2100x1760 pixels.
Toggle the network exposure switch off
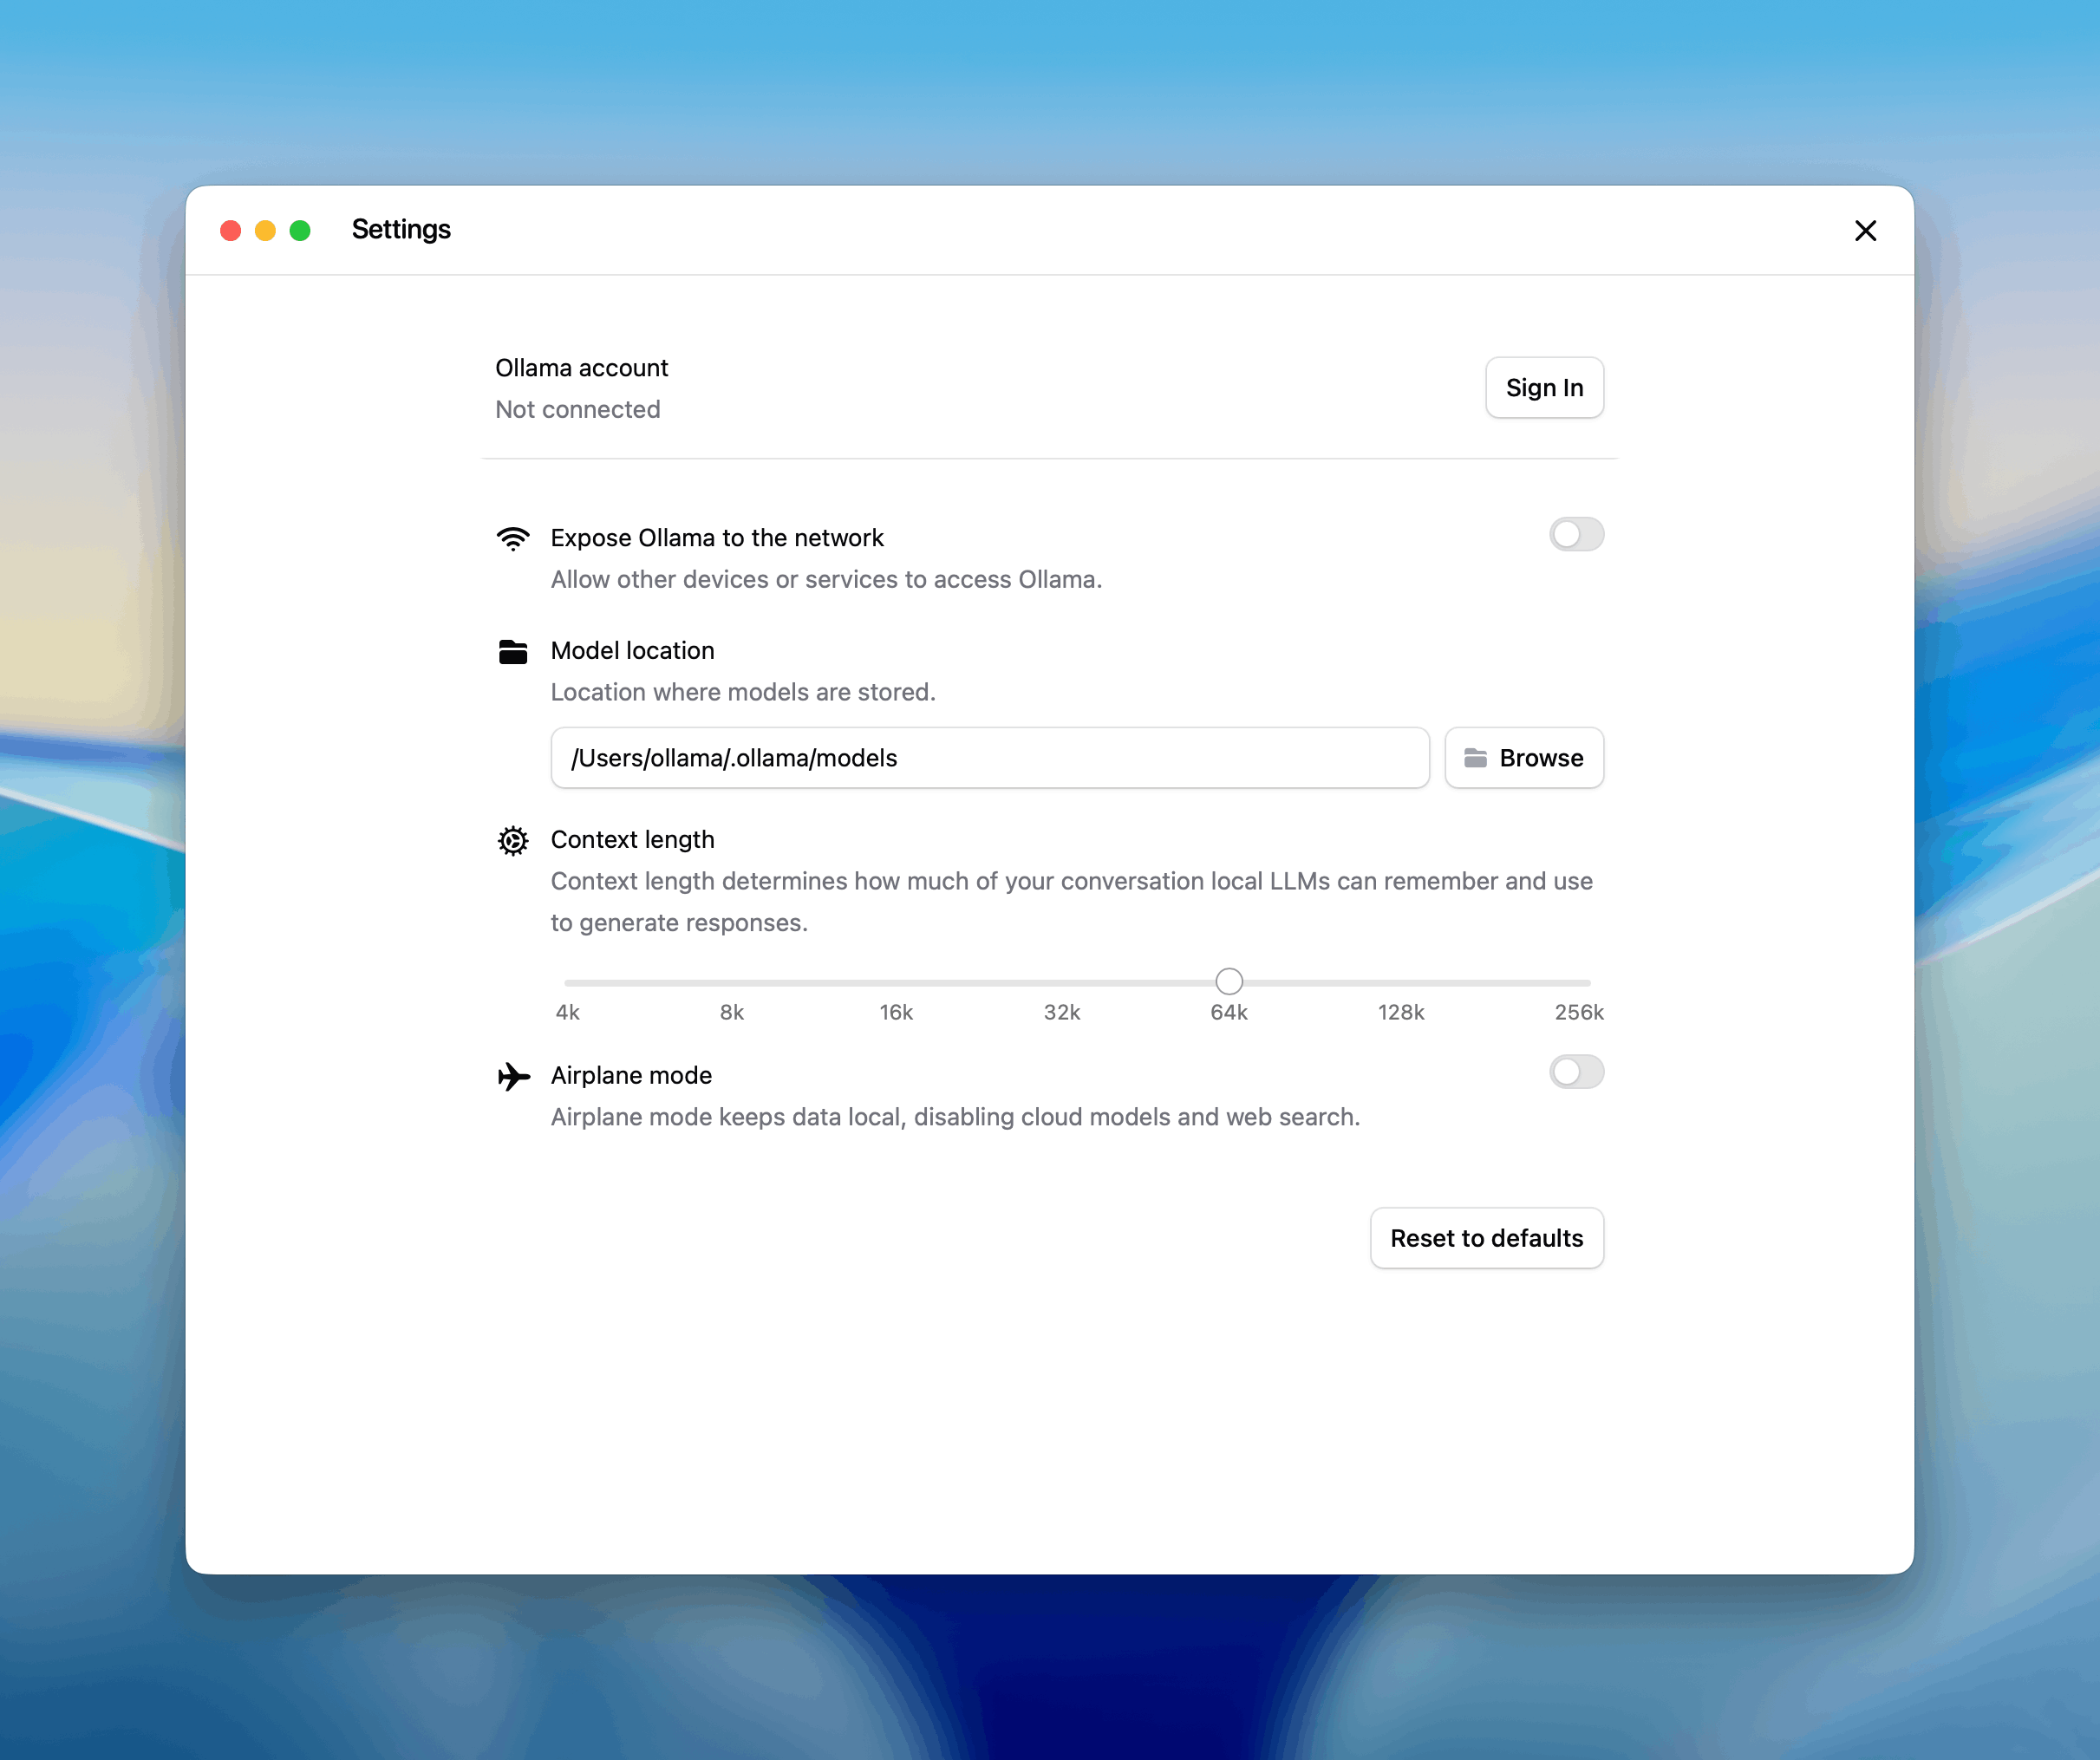(1576, 535)
